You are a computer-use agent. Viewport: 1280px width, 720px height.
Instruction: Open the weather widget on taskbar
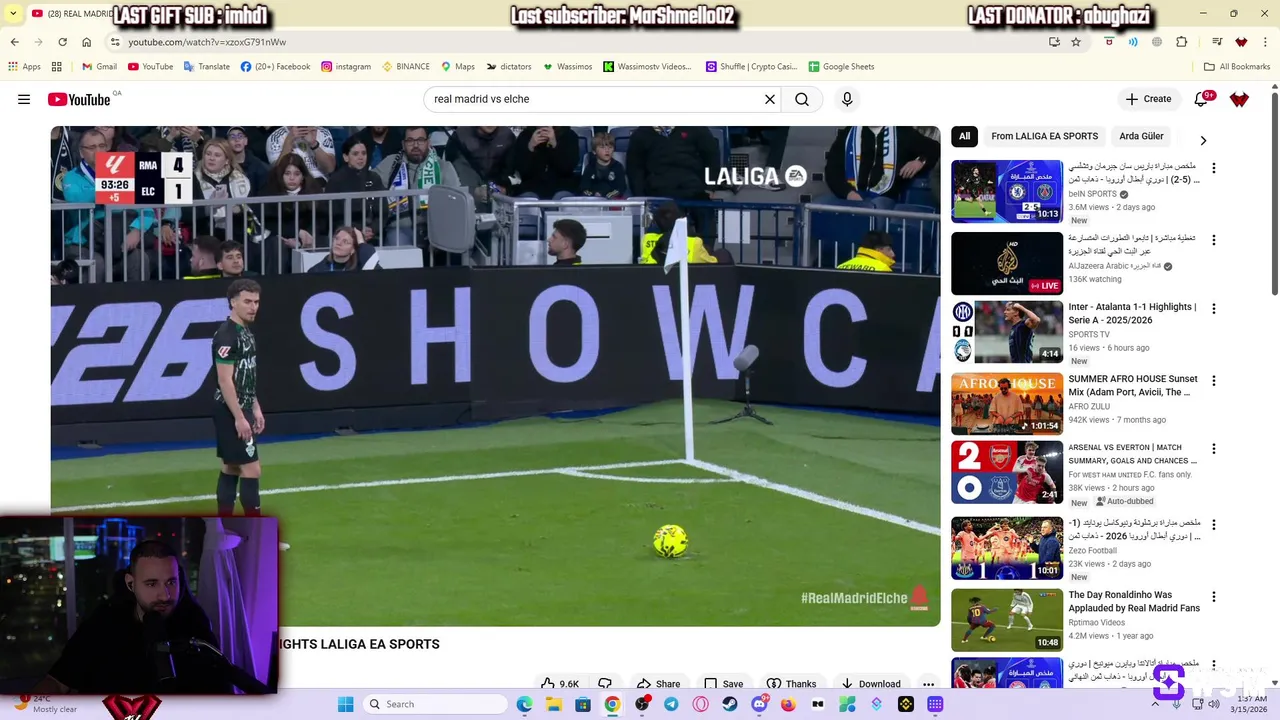coord(45,704)
